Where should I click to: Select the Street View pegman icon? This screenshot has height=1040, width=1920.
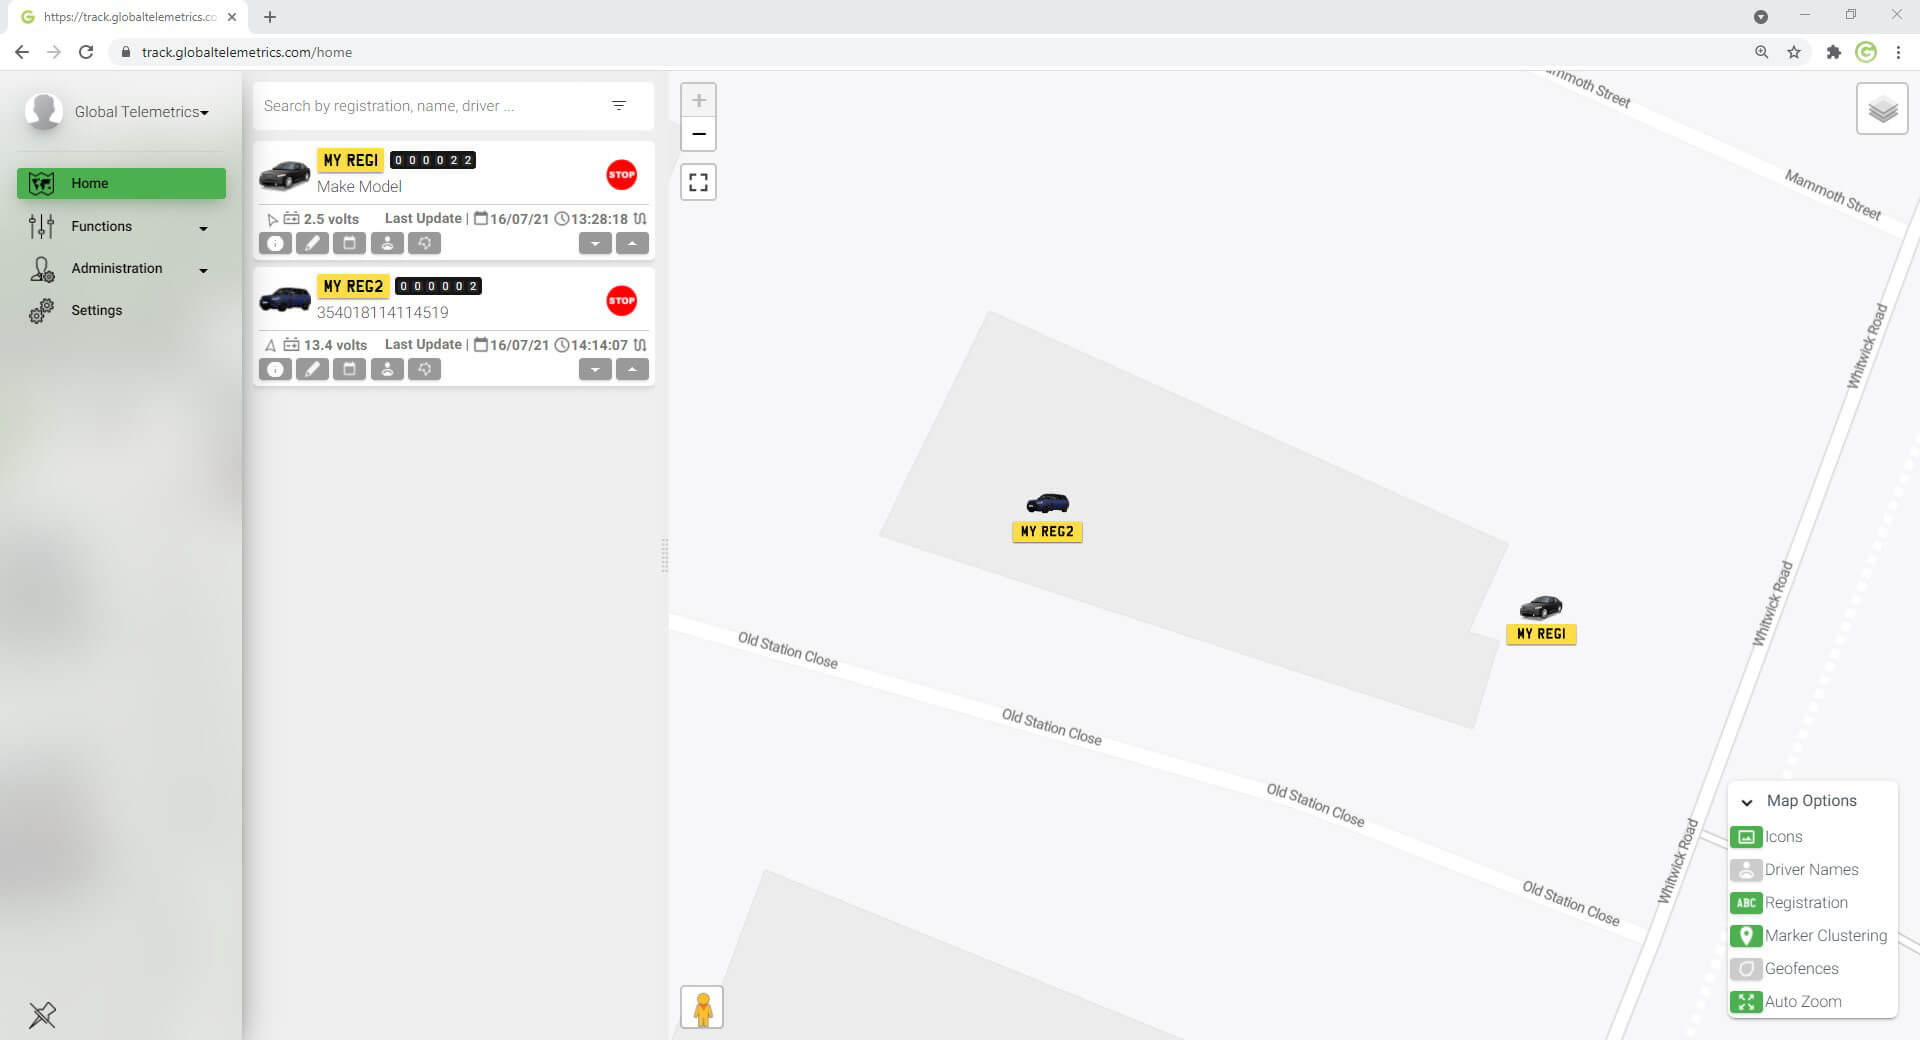[702, 1007]
